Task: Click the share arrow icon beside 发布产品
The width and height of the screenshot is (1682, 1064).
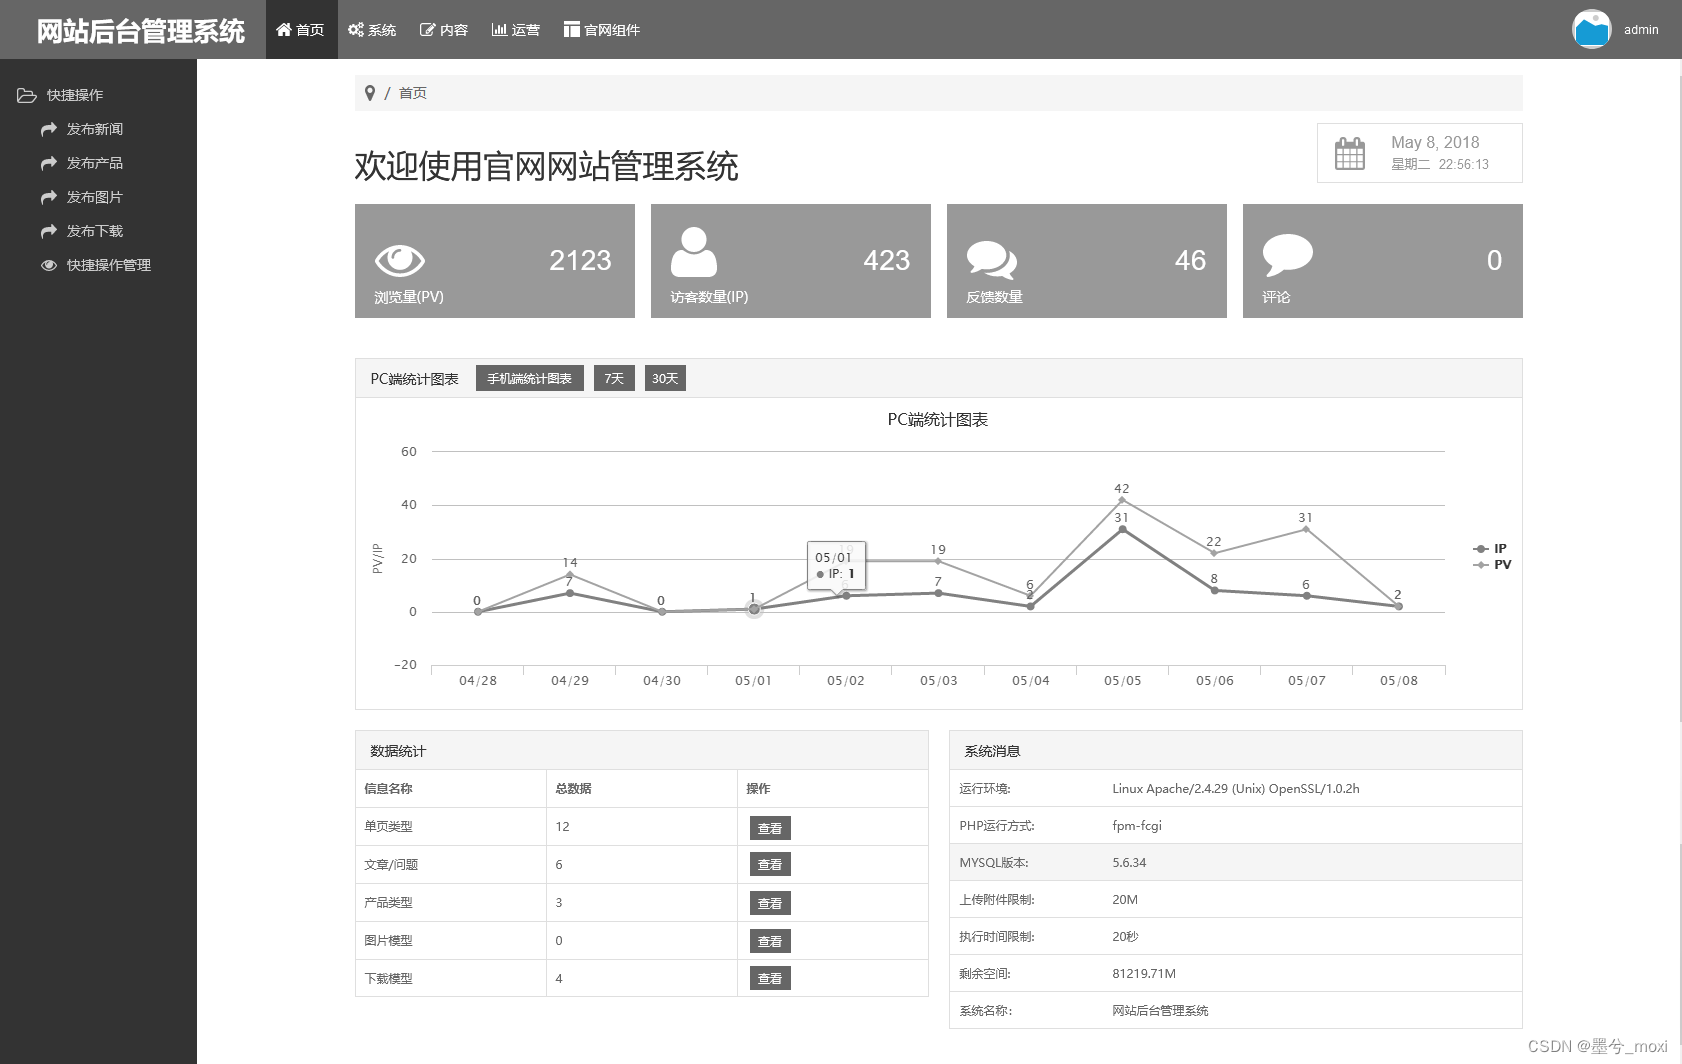Action: coord(48,163)
